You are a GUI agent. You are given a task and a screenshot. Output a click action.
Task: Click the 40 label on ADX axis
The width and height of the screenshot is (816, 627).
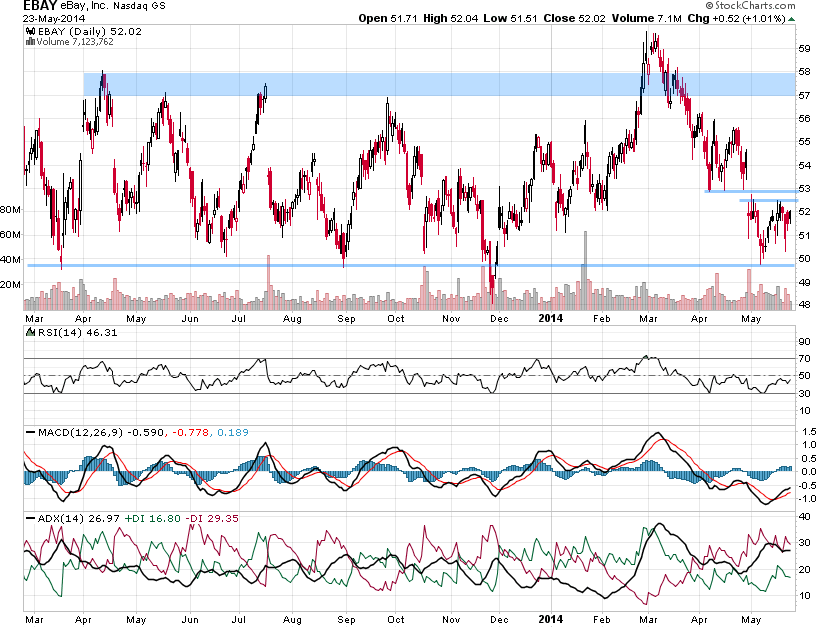coord(805,517)
